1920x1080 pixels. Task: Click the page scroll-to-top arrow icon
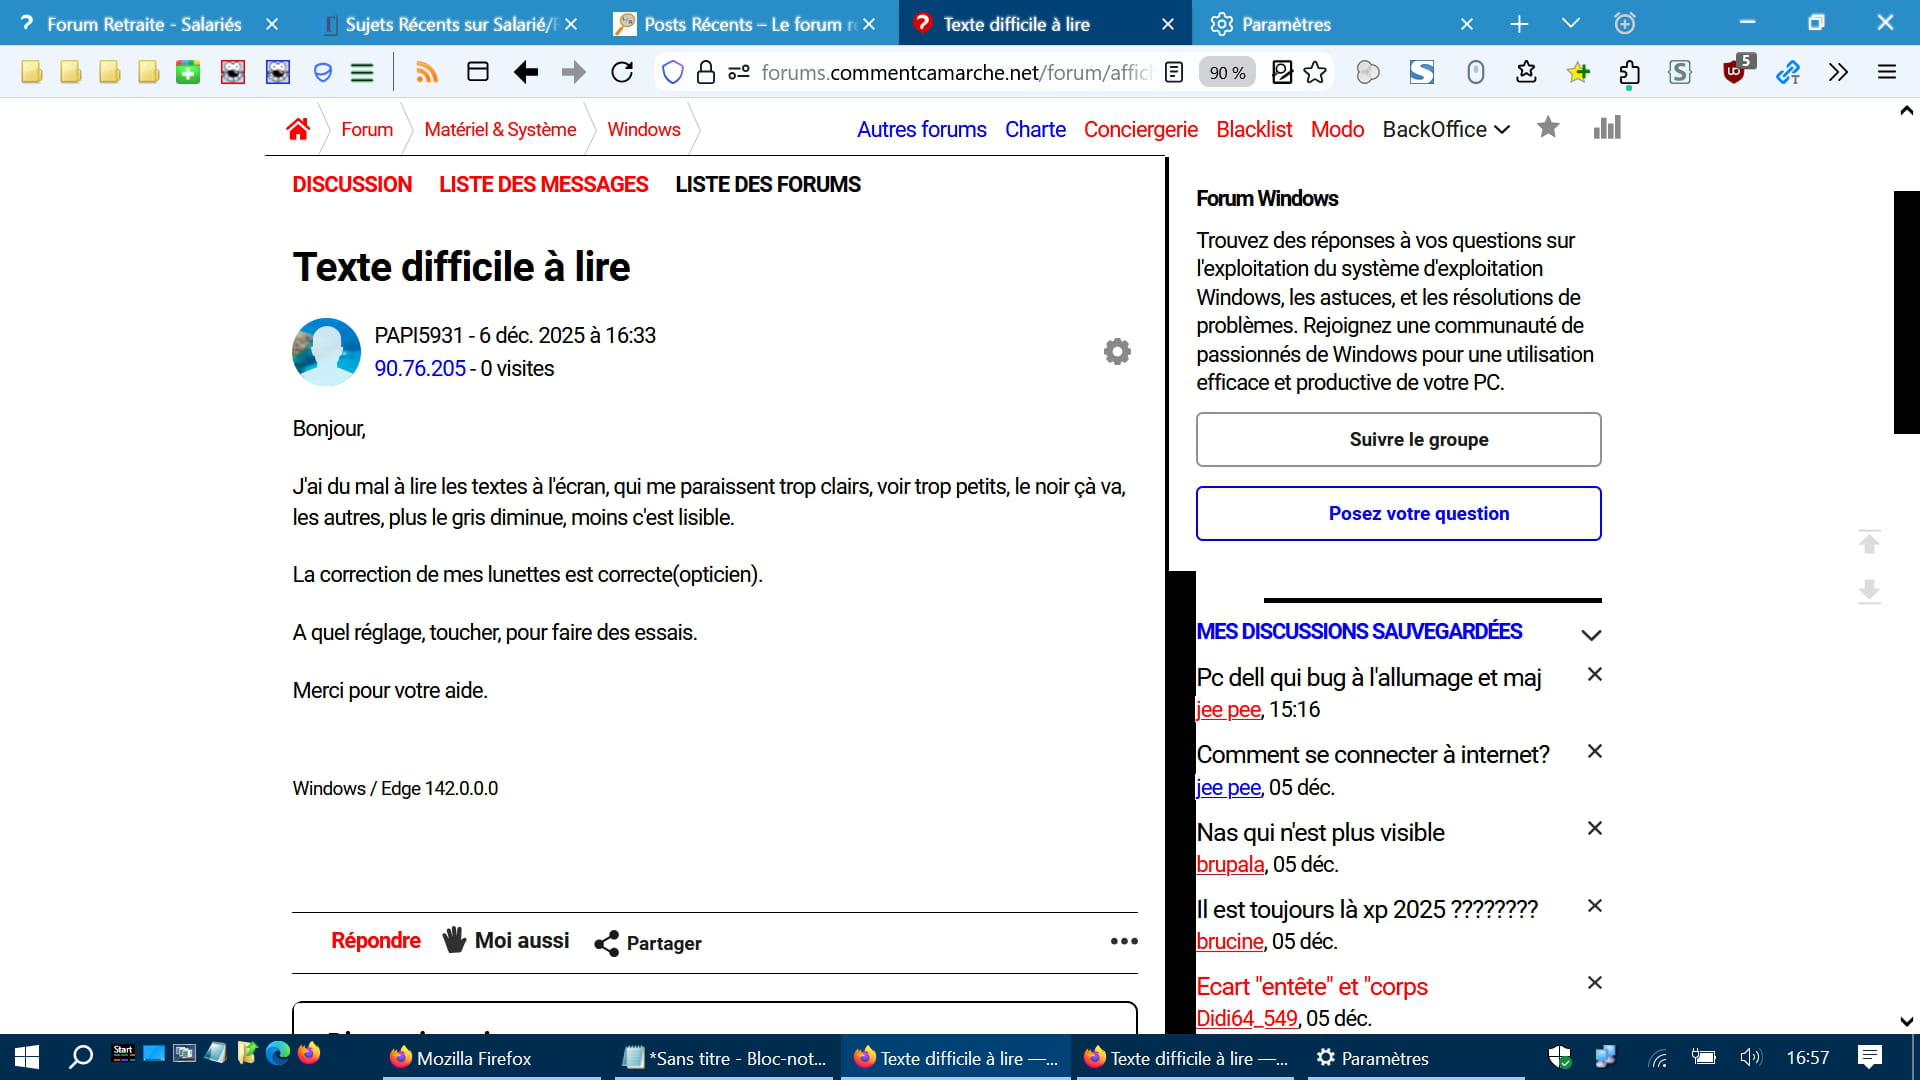coord(1869,542)
